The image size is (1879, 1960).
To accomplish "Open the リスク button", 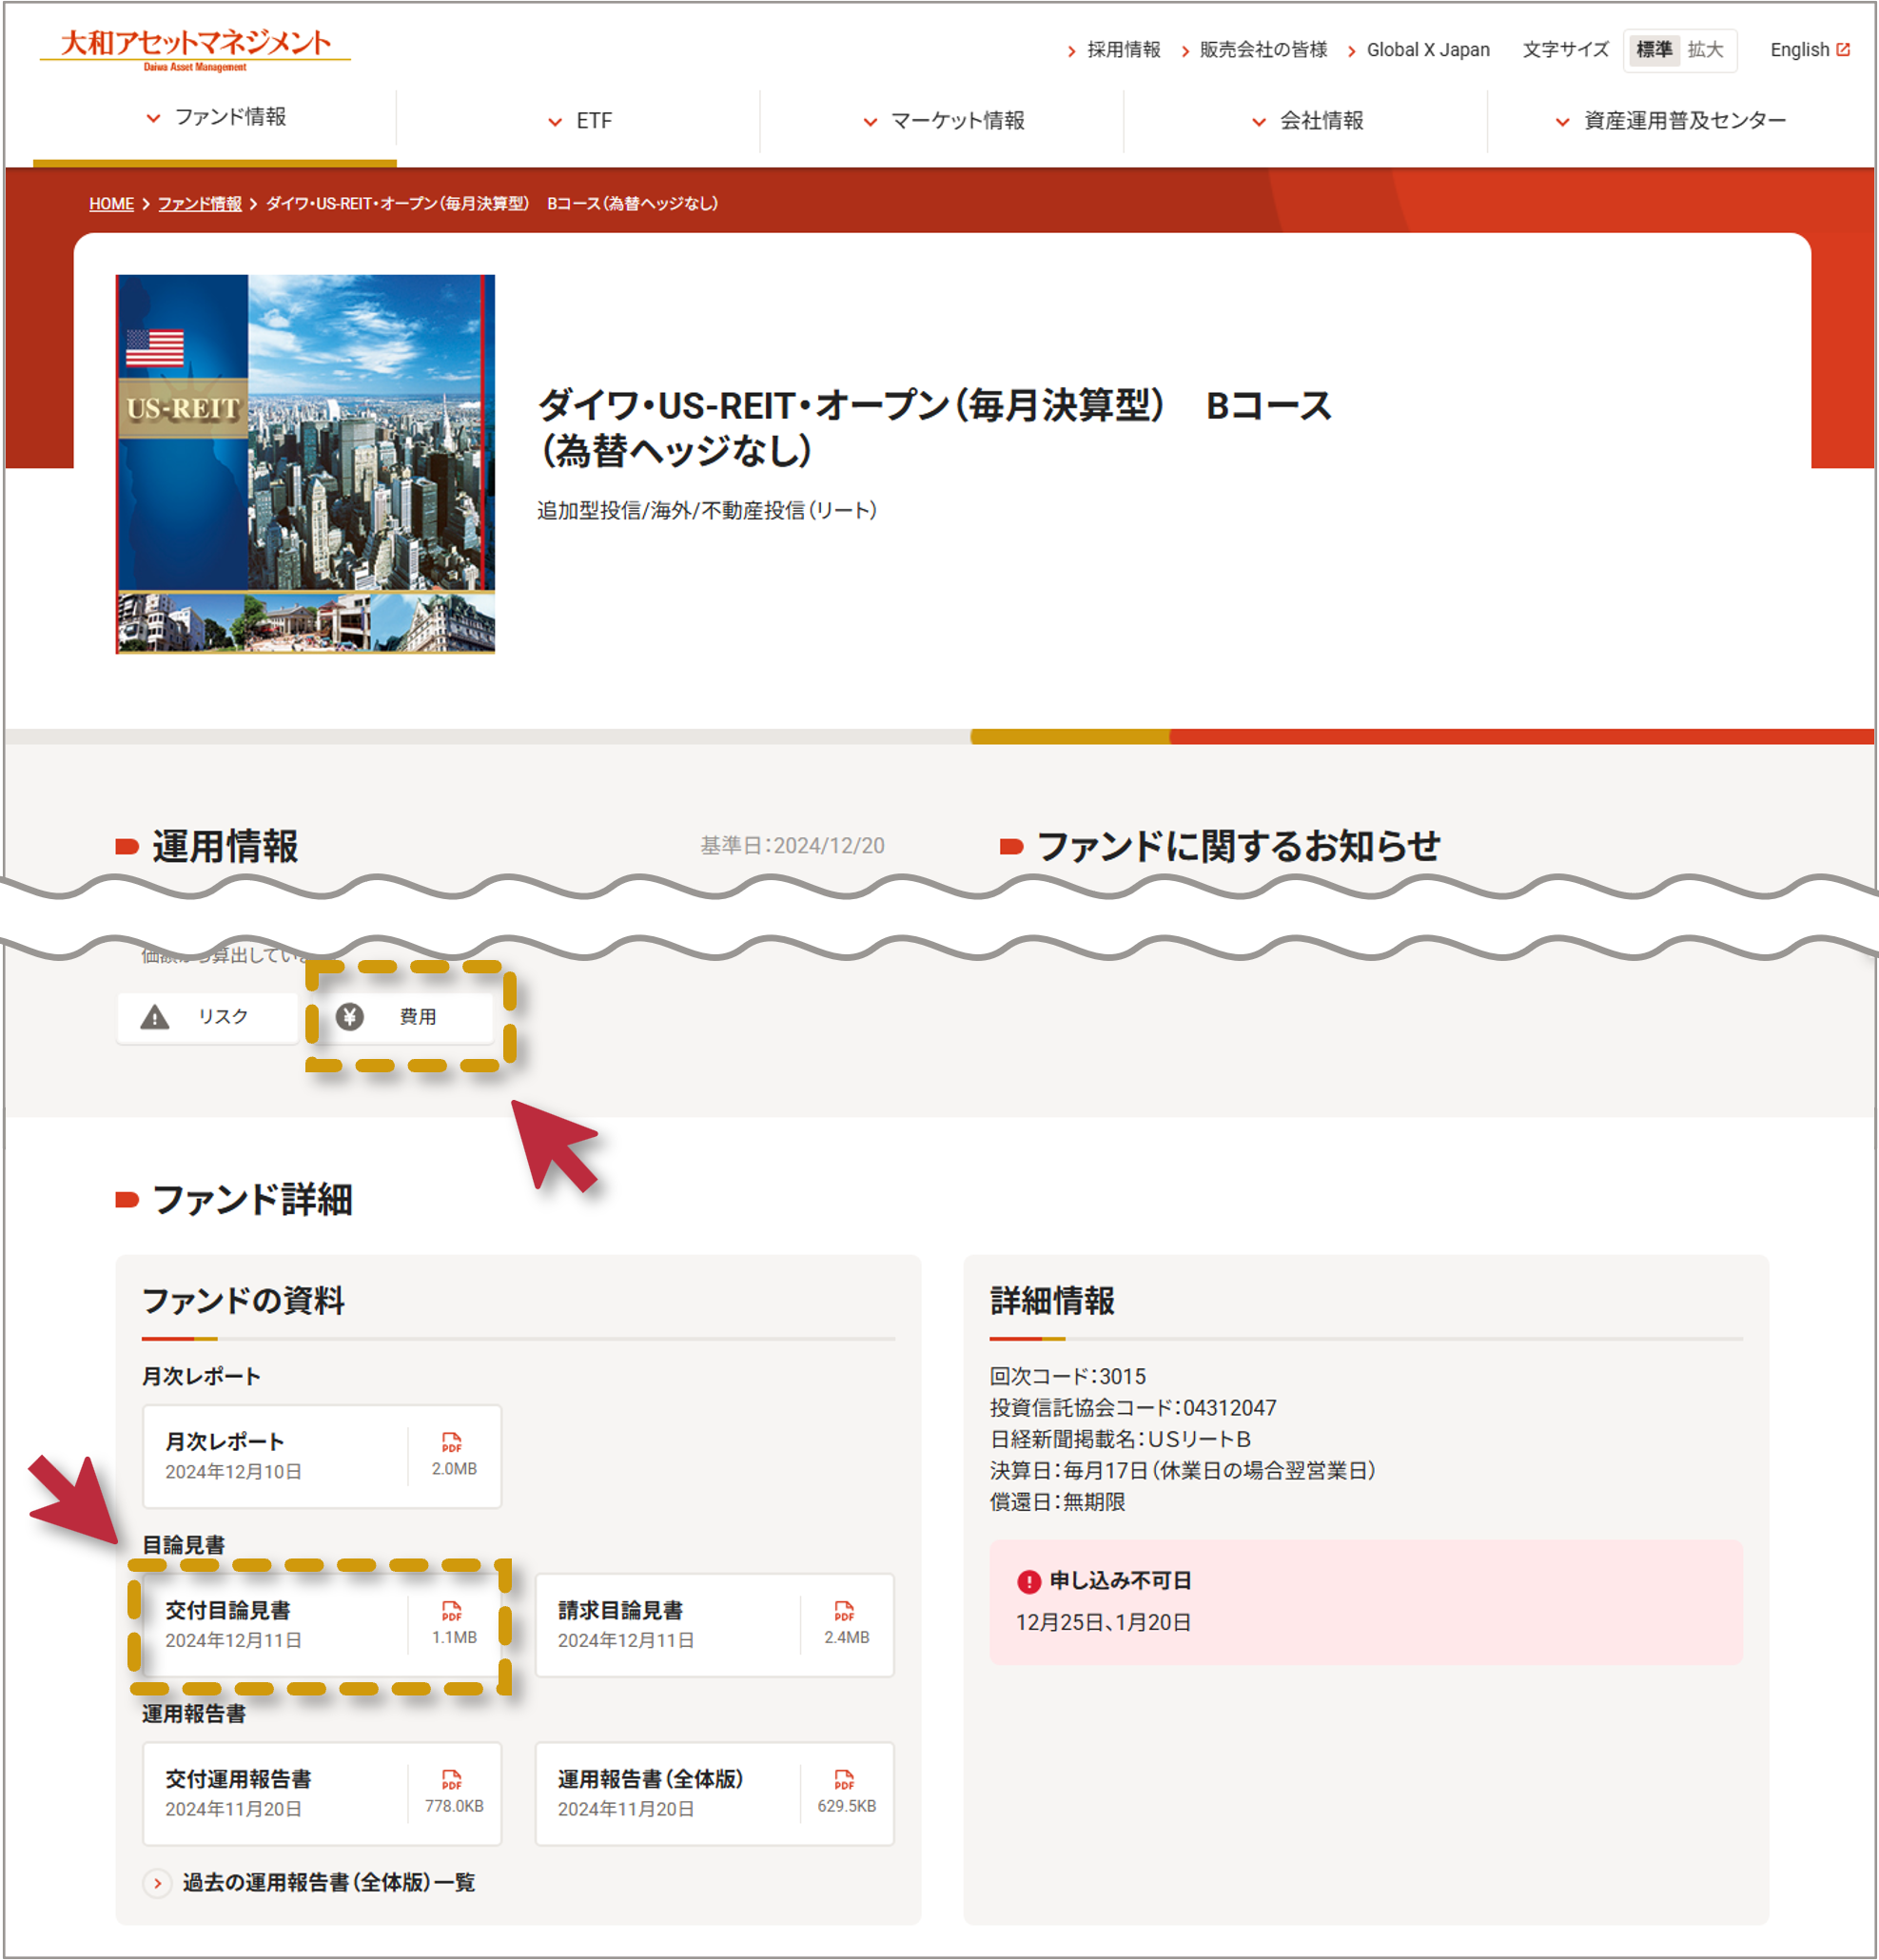I will [207, 1017].
